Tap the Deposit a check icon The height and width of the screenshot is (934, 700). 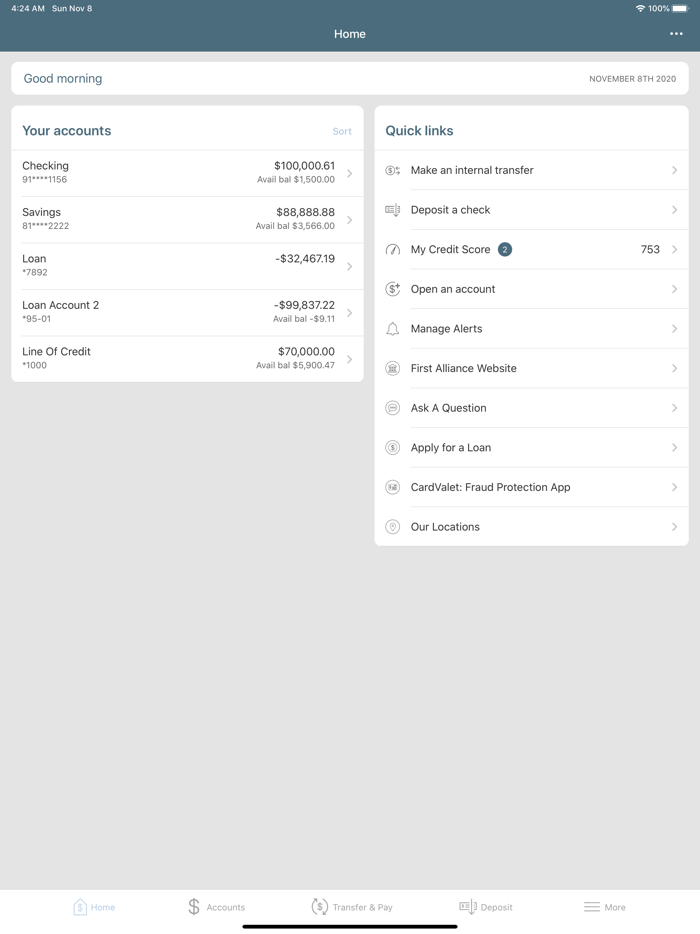pyautogui.click(x=393, y=210)
